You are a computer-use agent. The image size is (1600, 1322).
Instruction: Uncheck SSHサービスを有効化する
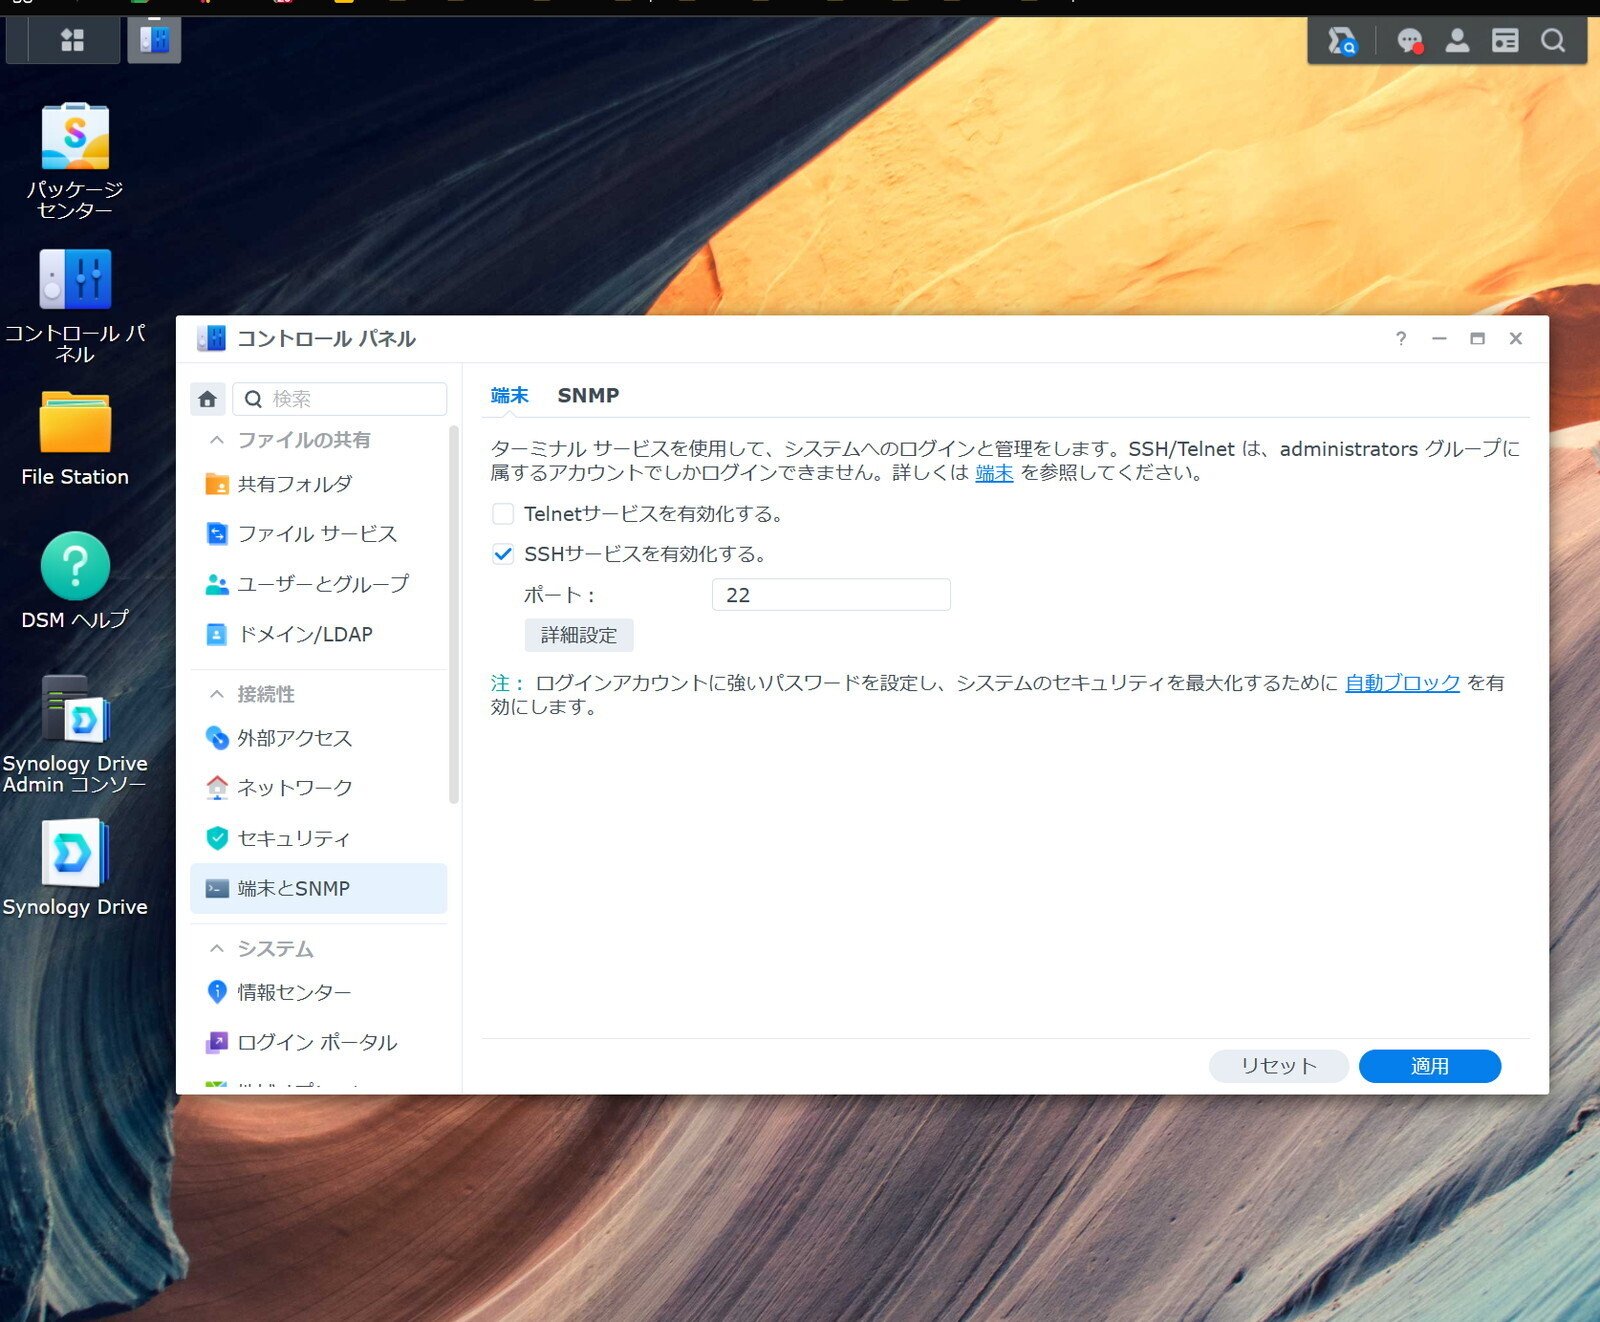click(x=502, y=553)
